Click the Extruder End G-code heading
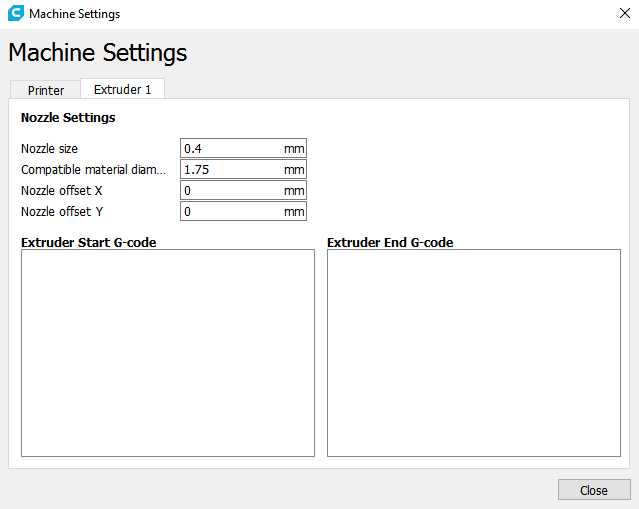This screenshot has height=509, width=639. 390,242
